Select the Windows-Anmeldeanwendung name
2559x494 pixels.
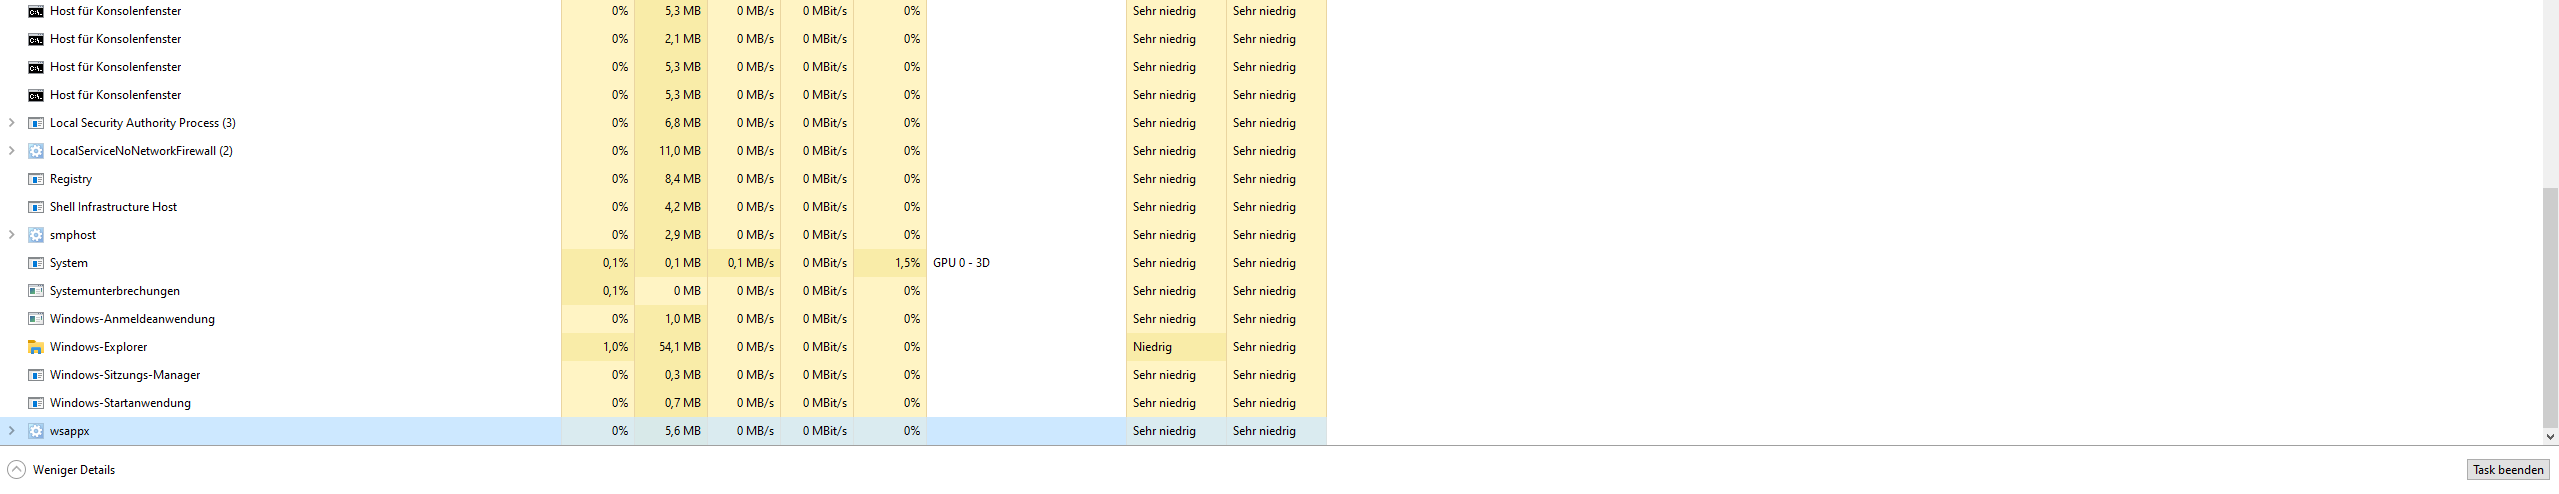pyautogui.click(x=132, y=319)
